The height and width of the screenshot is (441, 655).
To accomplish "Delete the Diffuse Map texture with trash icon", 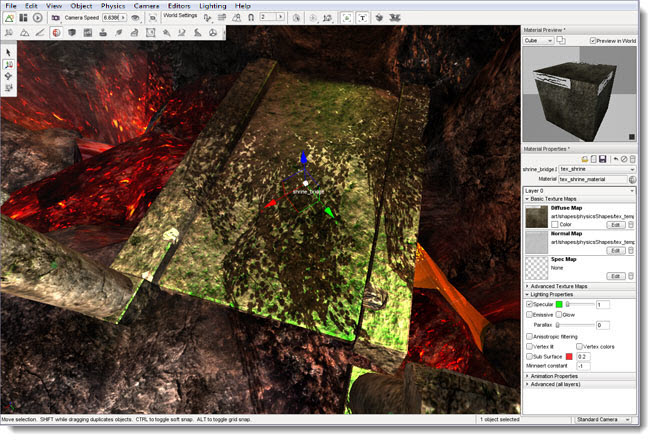I will click(631, 224).
